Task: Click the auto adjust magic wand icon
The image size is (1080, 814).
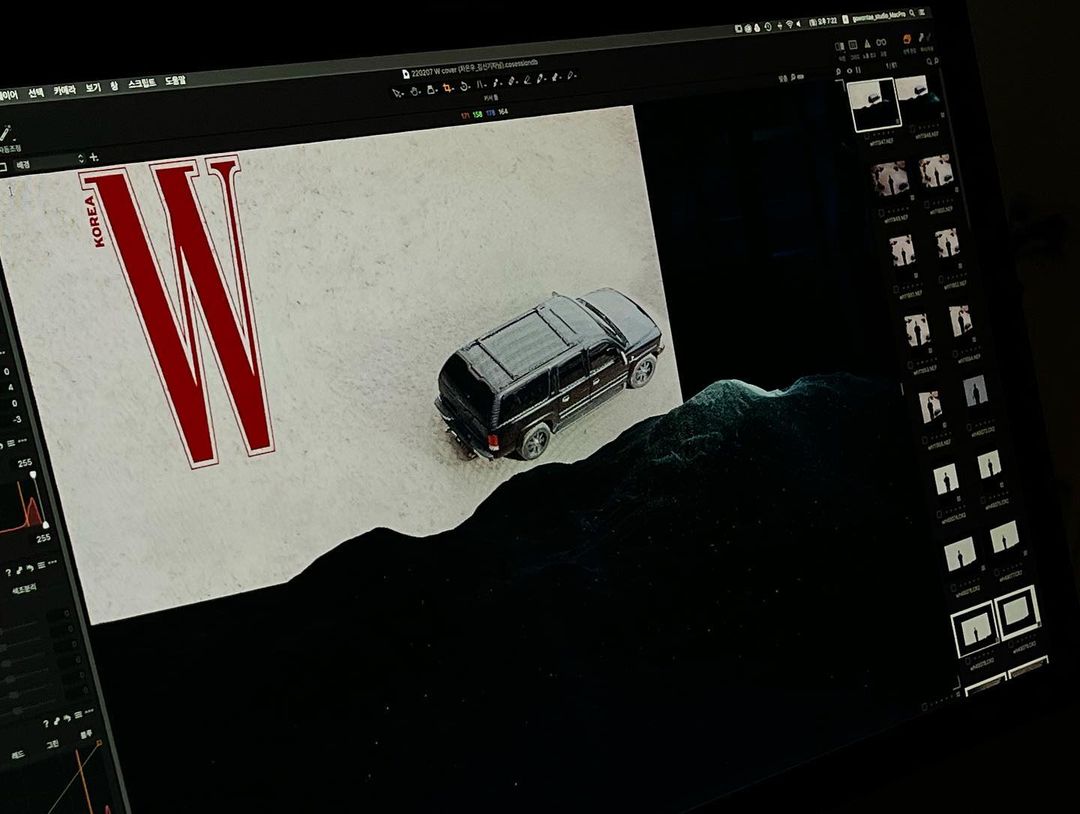Action: coord(4,135)
